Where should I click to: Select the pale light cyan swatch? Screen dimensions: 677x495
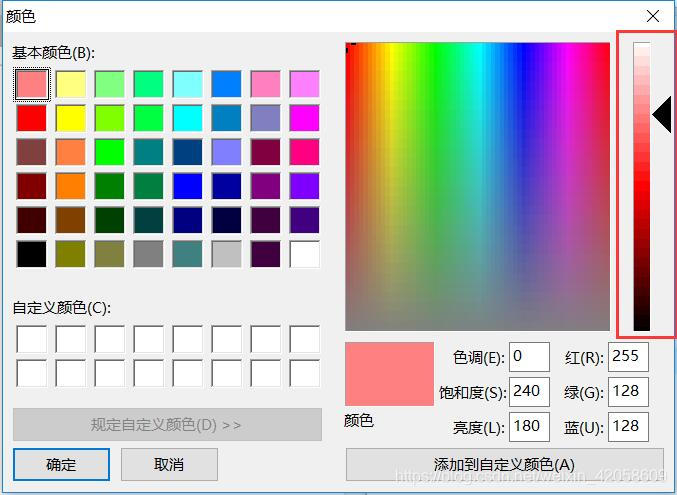coord(187,84)
